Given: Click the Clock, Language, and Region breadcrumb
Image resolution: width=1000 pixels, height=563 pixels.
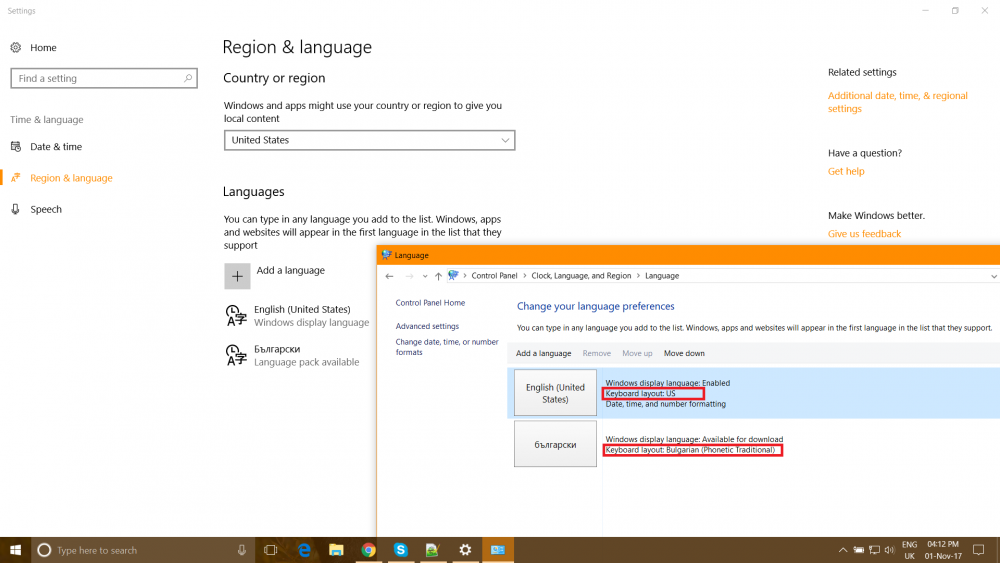Looking at the screenshot, I should click(x=581, y=275).
